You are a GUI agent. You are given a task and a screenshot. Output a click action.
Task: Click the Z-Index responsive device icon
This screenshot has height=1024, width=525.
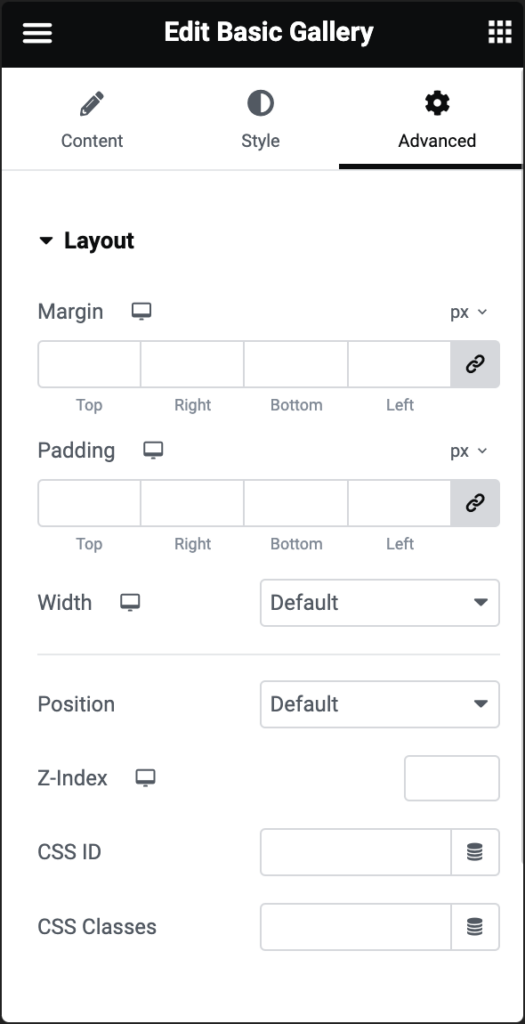[x=146, y=778]
